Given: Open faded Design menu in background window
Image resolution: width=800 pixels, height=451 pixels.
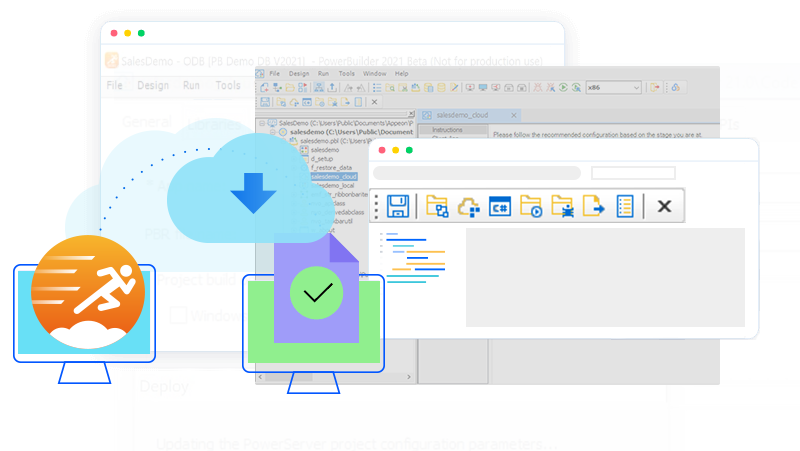Looking at the screenshot, I should point(153,85).
